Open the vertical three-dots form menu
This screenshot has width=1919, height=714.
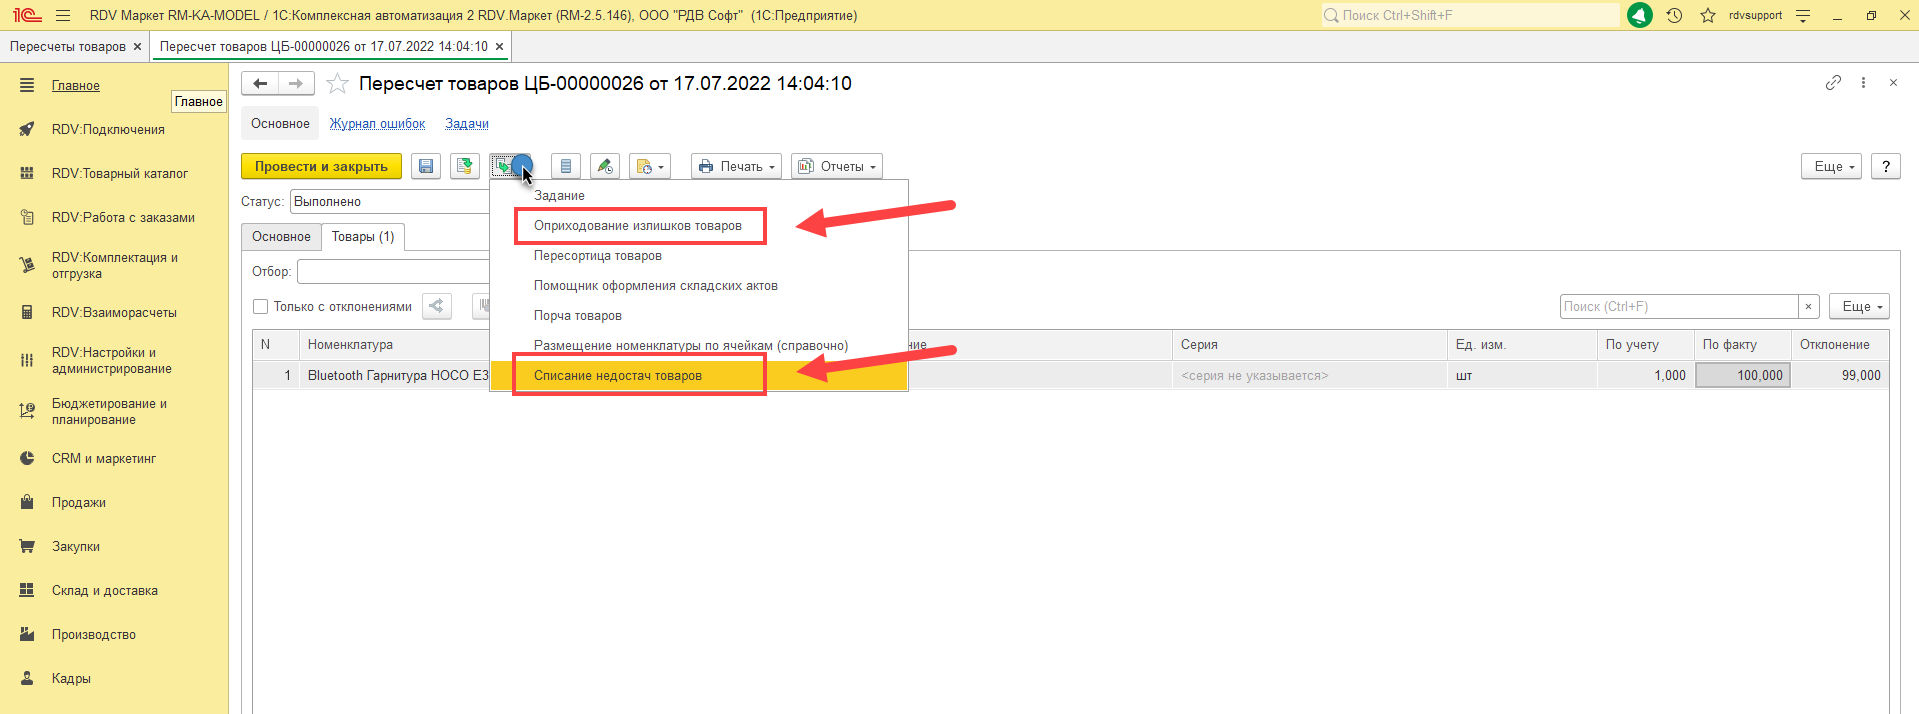[x=1863, y=83]
